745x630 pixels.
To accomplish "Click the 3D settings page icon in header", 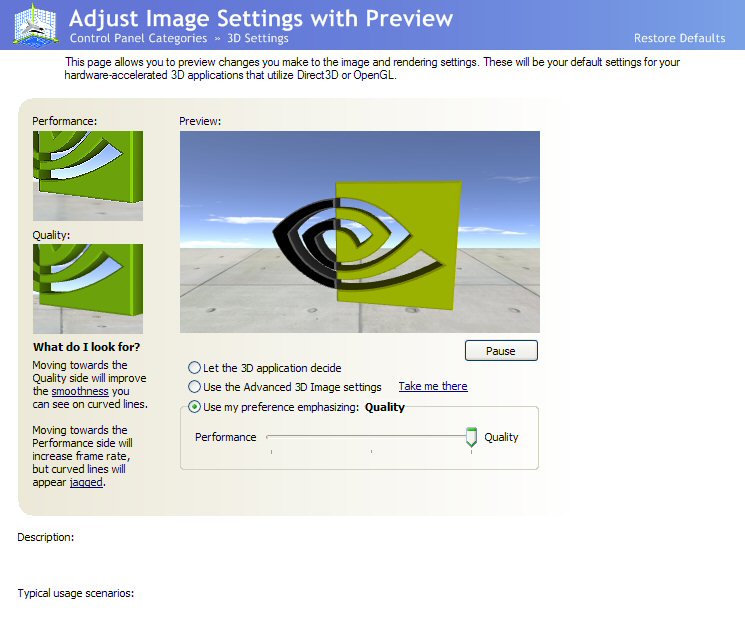I will [36, 25].
